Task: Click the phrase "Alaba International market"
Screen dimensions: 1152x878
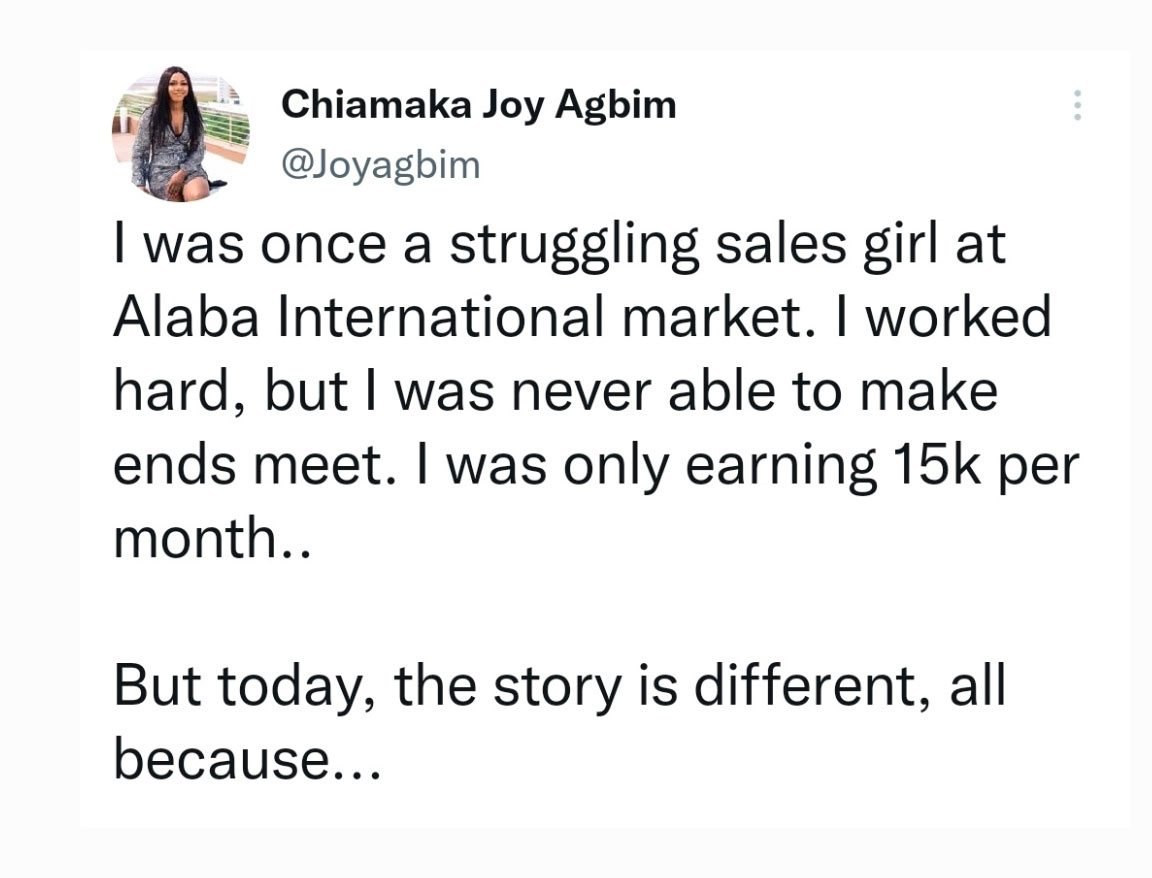Action: click(456, 317)
